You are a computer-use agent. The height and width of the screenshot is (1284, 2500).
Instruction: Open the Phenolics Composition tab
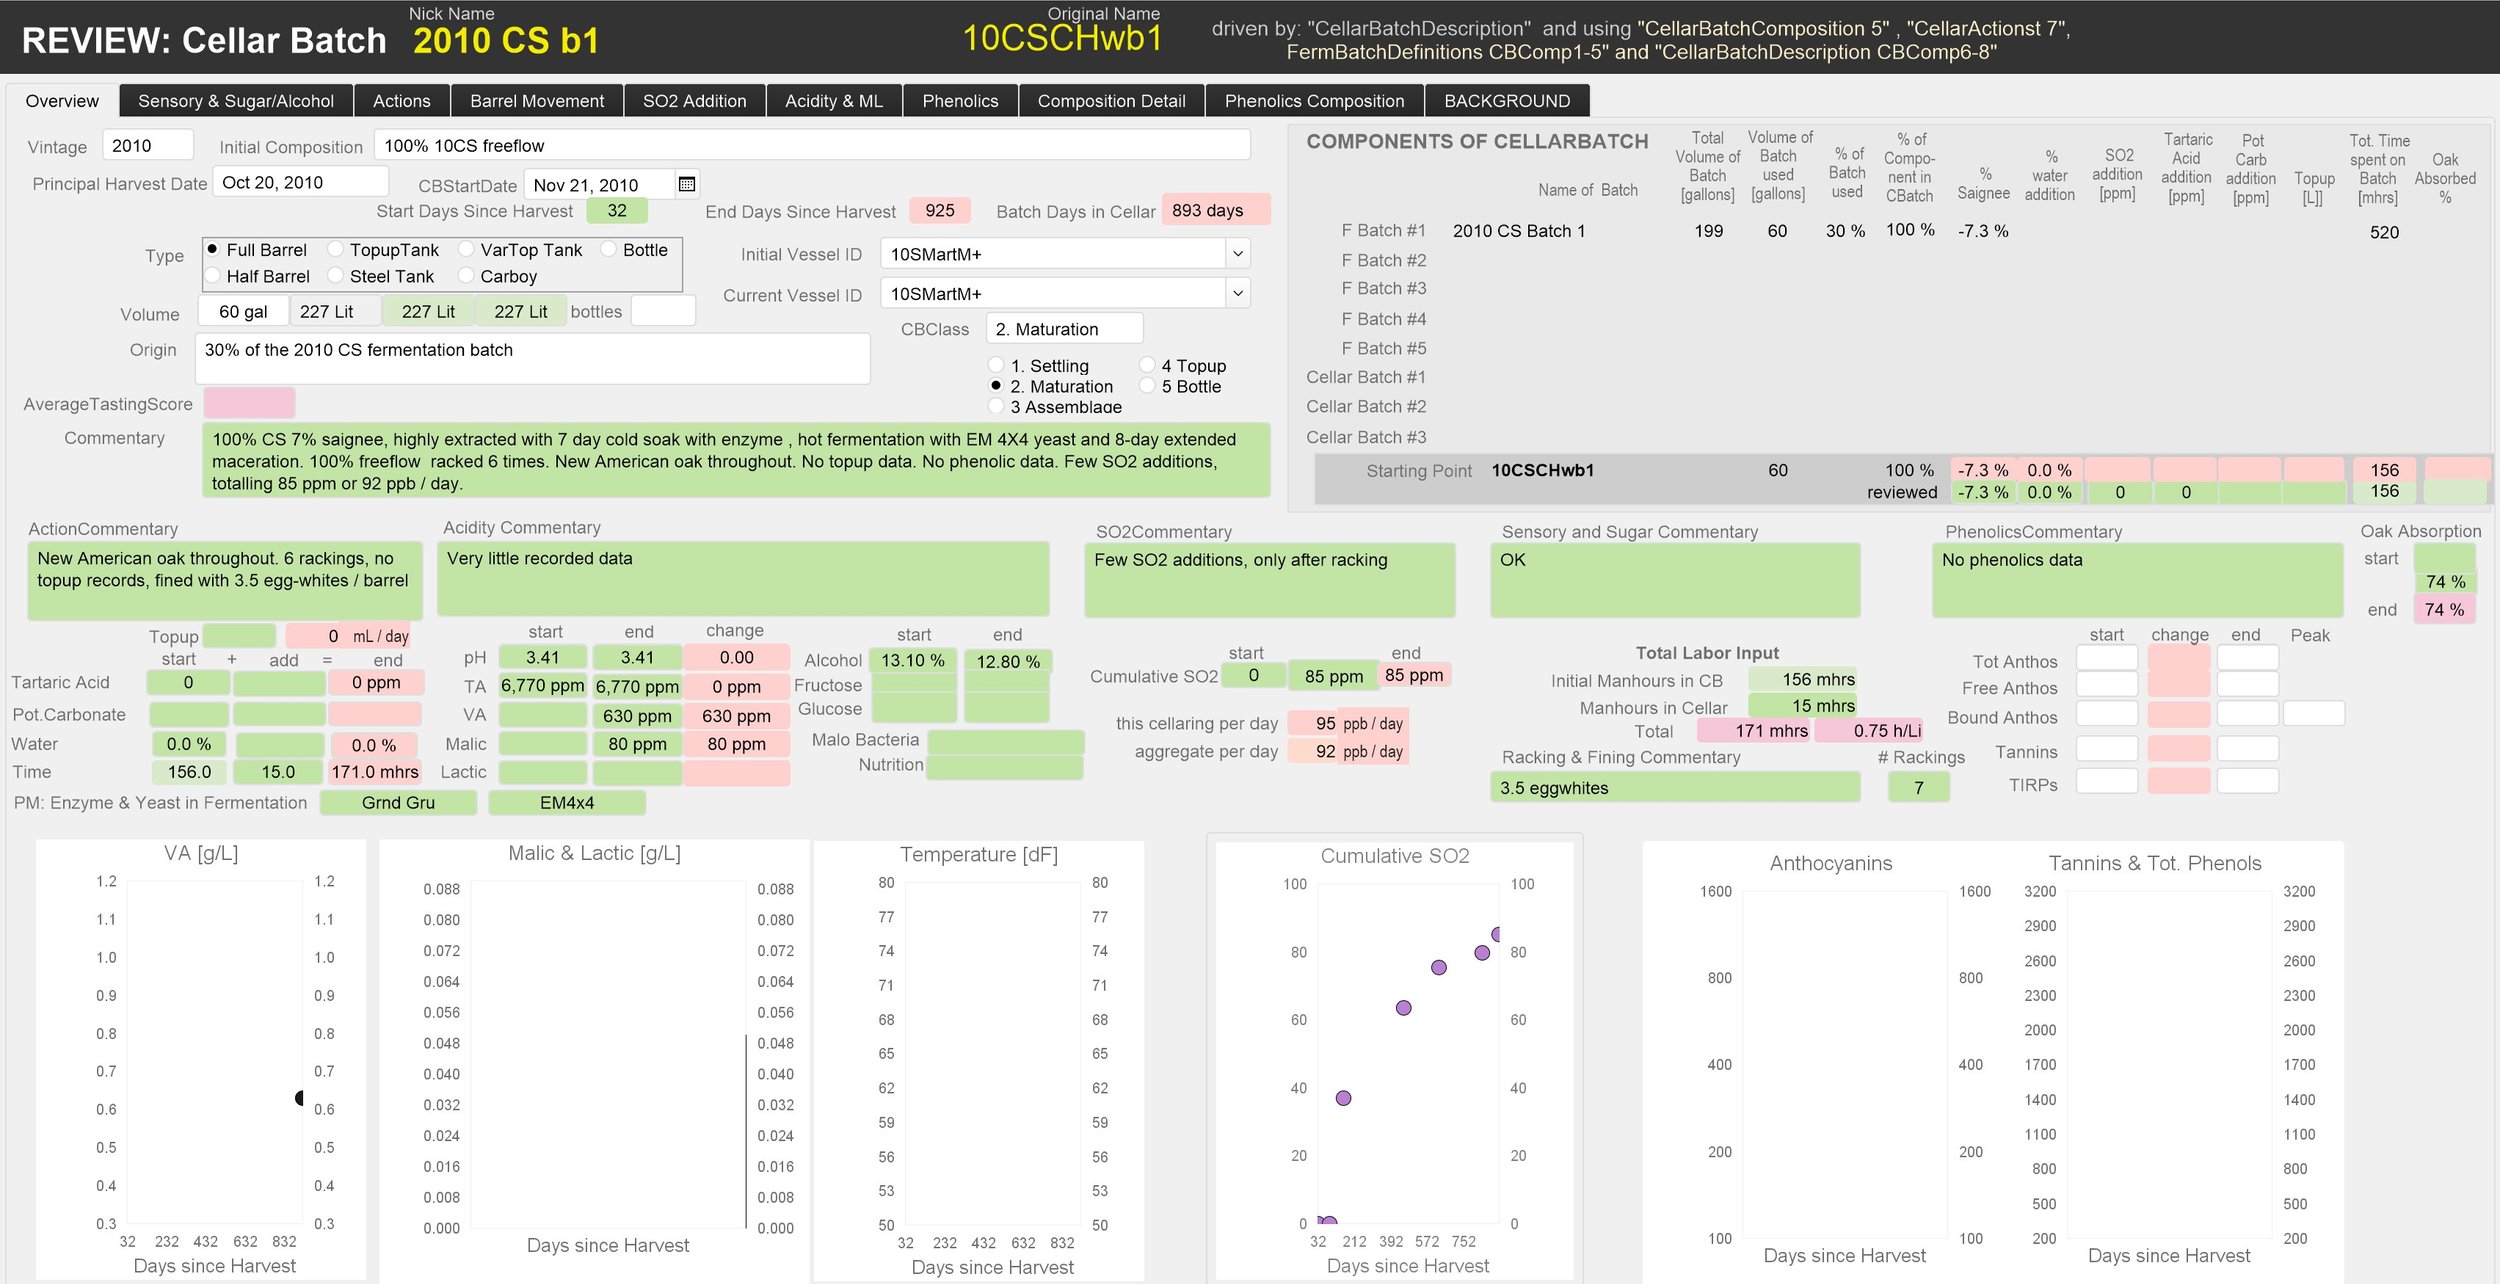click(1315, 101)
